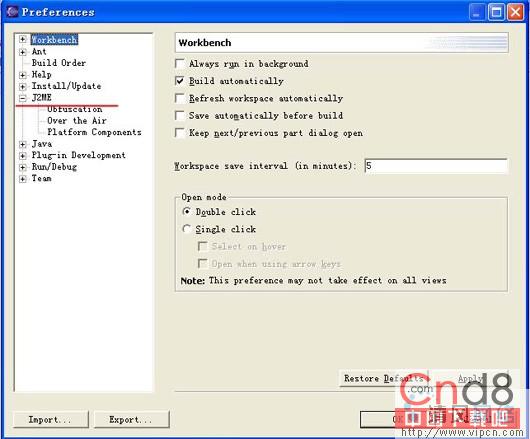
Task: Expand the Ant preferences node
Action: (22, 52)
